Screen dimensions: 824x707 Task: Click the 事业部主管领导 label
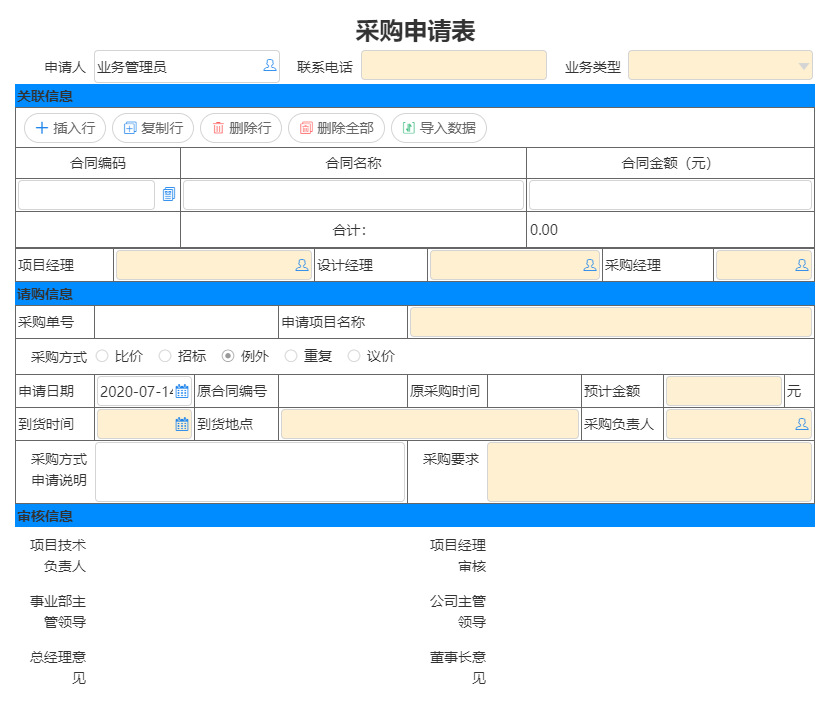point(58,612)
